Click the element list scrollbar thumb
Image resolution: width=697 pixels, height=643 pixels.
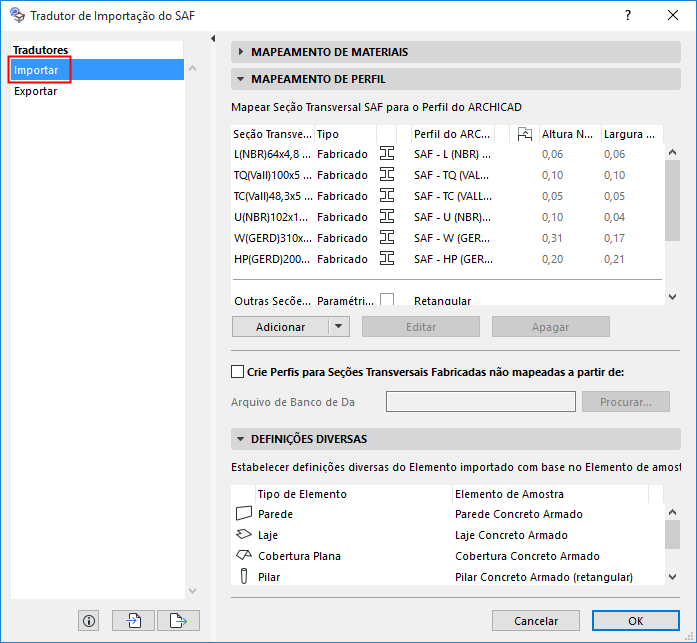[x=673, y=535]
